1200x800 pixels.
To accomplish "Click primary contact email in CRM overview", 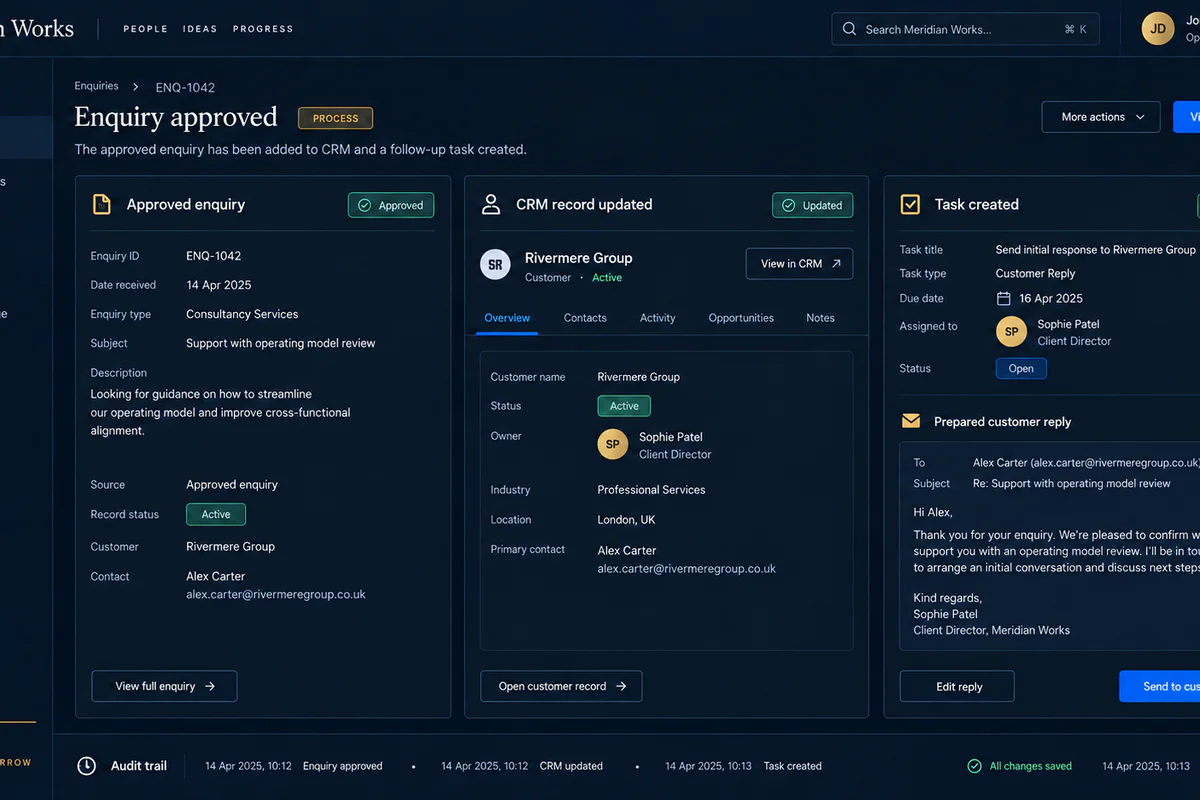I will 687,568.
